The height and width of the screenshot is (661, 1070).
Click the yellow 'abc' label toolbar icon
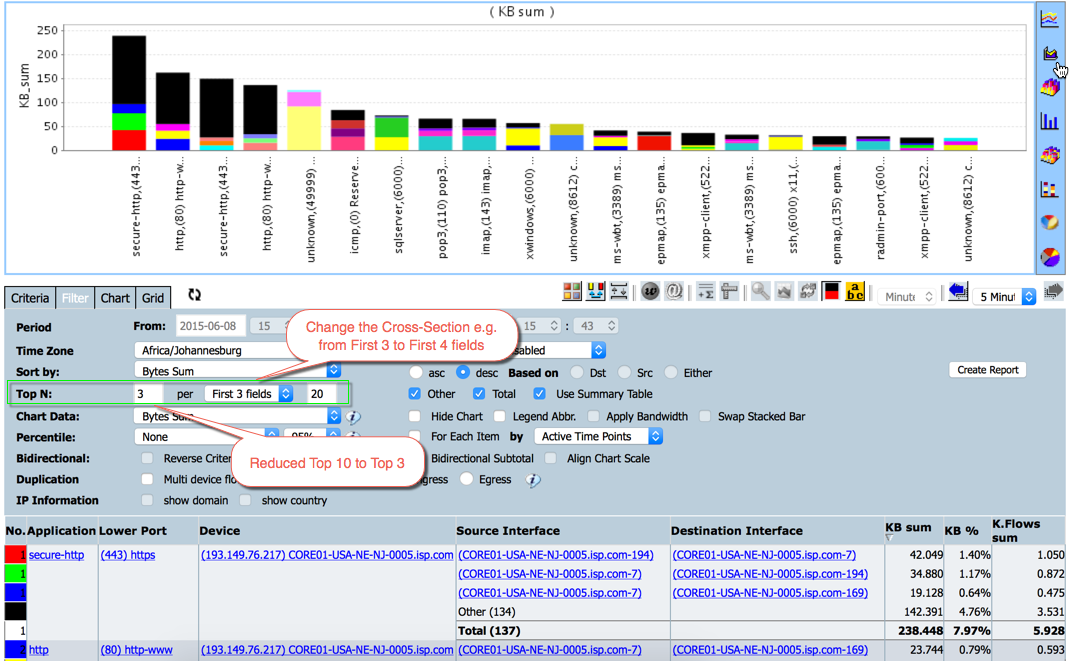tap(854, 292)
